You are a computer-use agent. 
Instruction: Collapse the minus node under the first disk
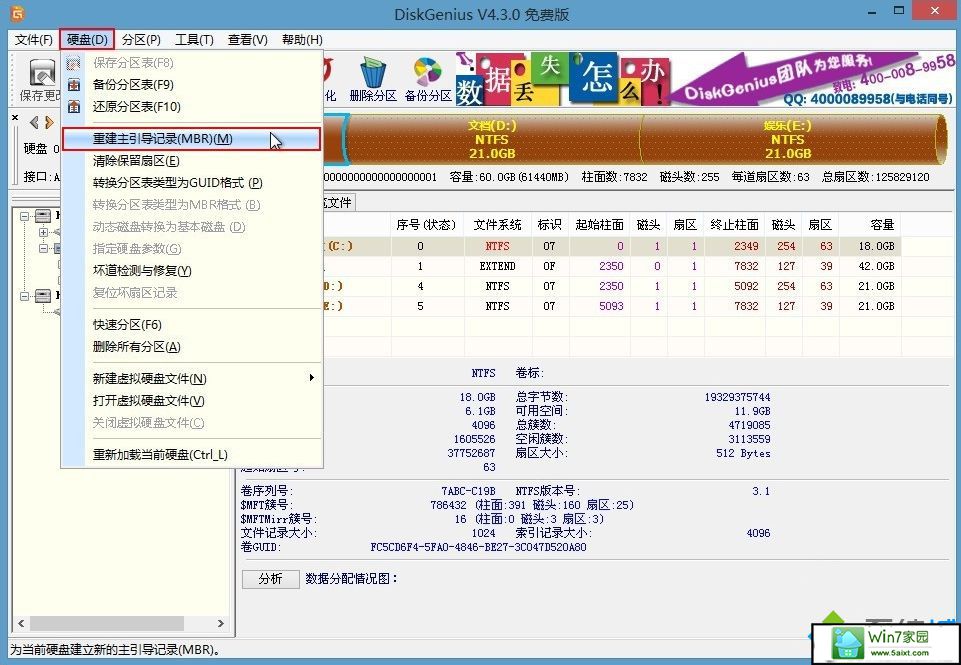tap(43, 248)
